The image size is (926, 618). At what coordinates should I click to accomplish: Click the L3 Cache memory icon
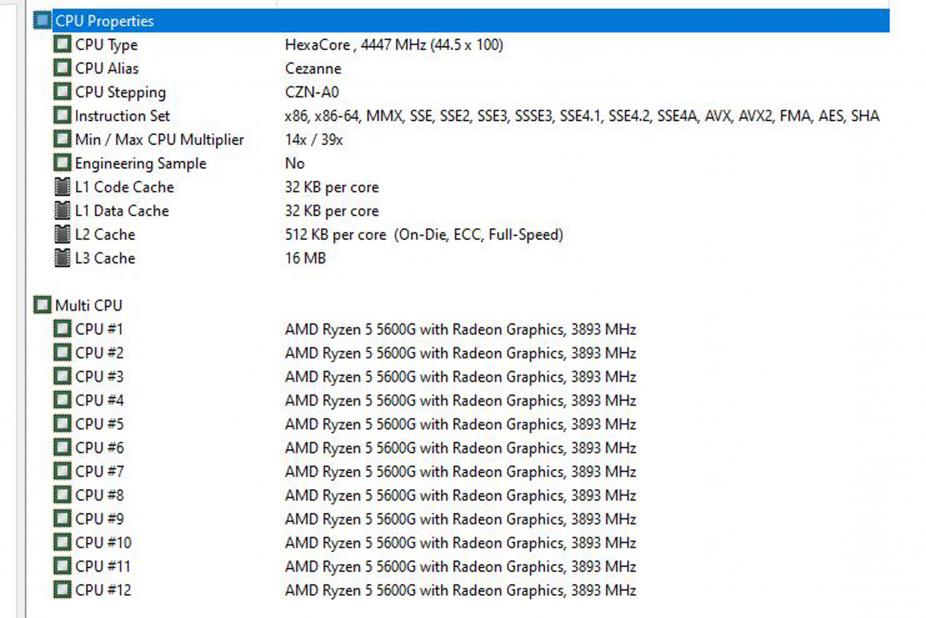62,258
